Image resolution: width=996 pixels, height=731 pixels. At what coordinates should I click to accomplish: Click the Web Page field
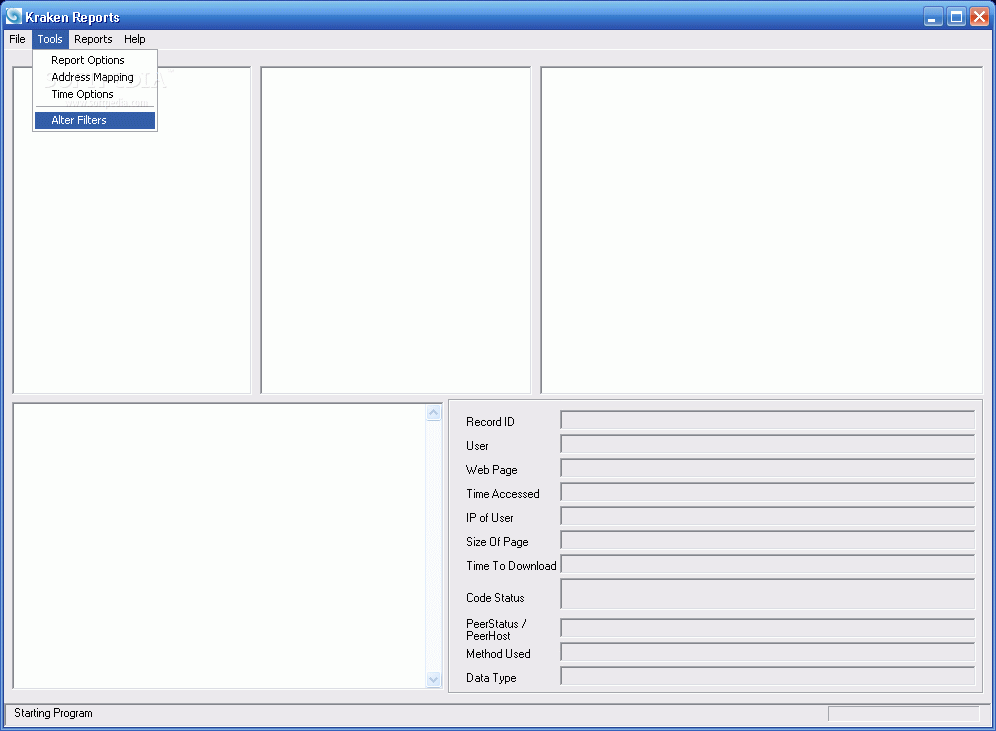pos(767,468)
